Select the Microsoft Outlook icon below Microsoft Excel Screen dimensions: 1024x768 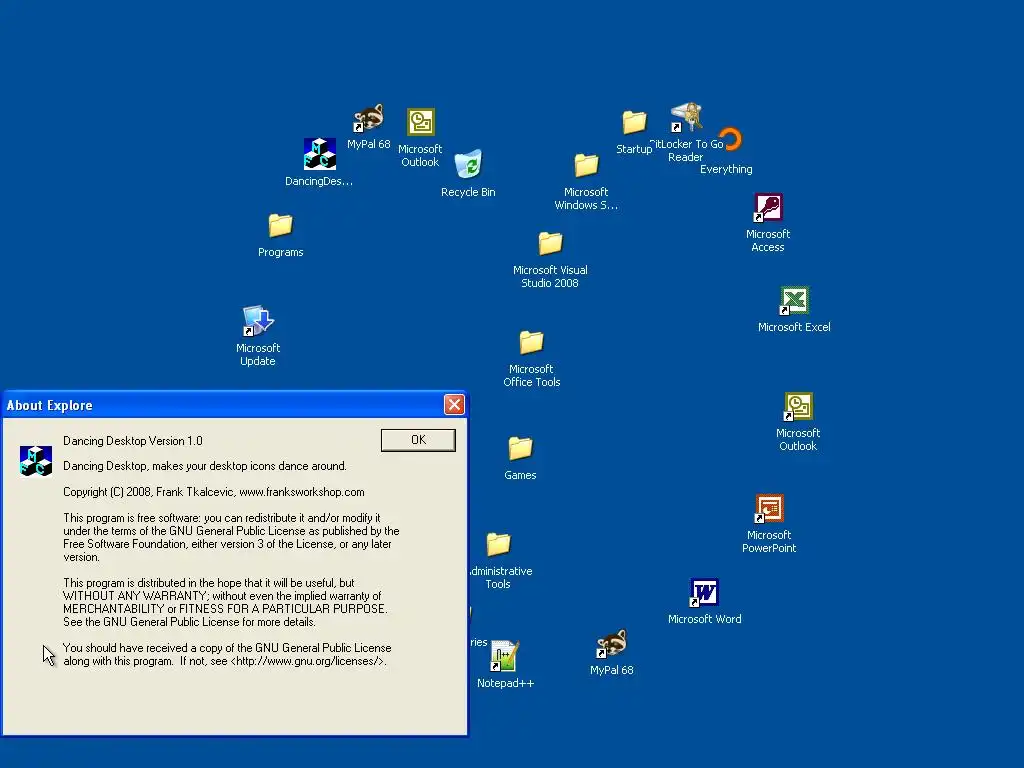click(x=798, y=407)
